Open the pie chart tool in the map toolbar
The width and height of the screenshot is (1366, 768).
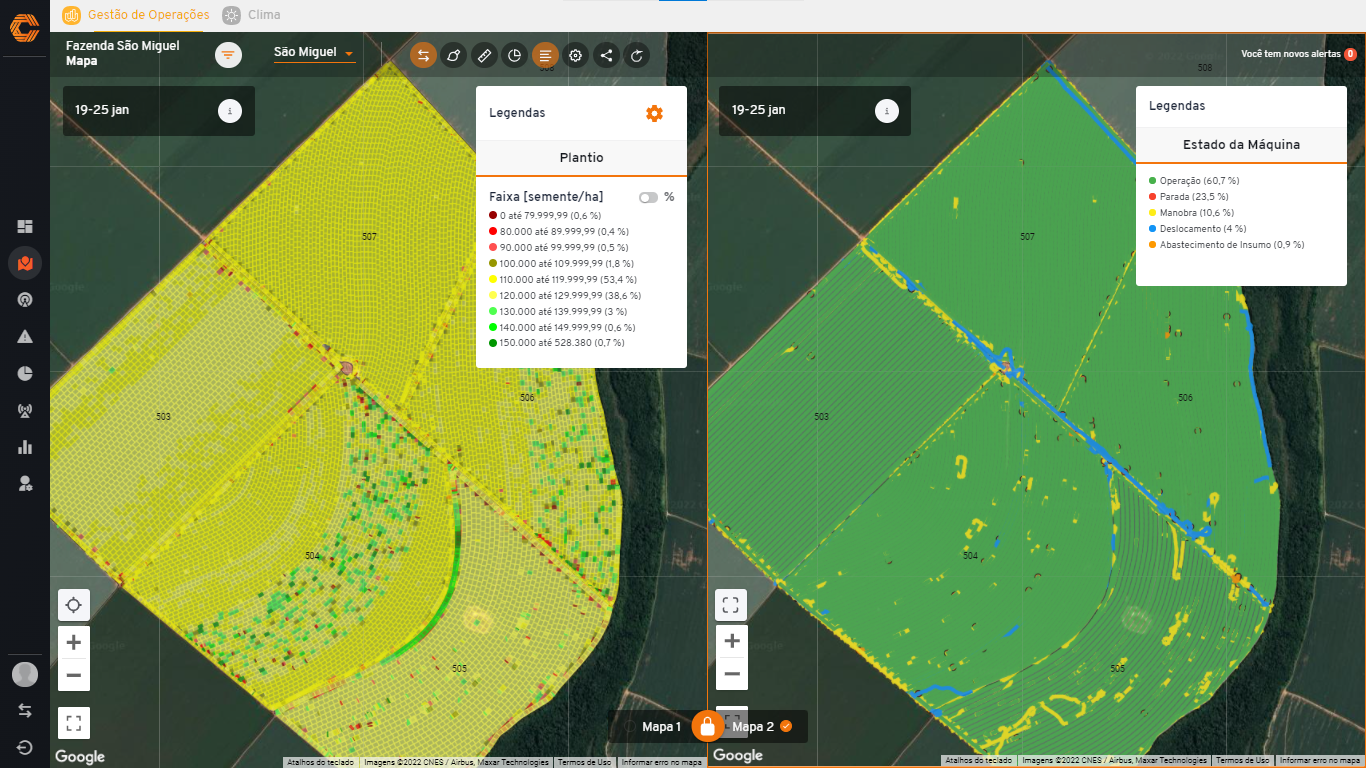[515, 56]
